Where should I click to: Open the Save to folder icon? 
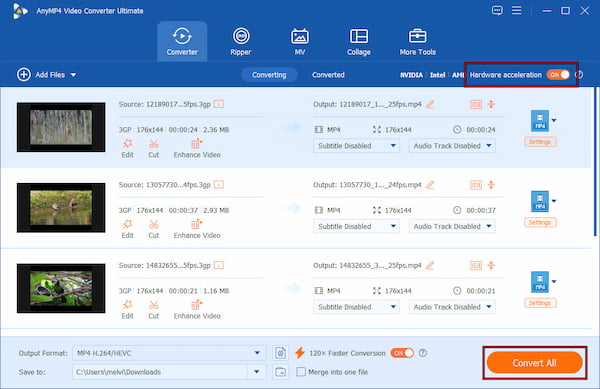pyautogui.click(x=280, y=371)
